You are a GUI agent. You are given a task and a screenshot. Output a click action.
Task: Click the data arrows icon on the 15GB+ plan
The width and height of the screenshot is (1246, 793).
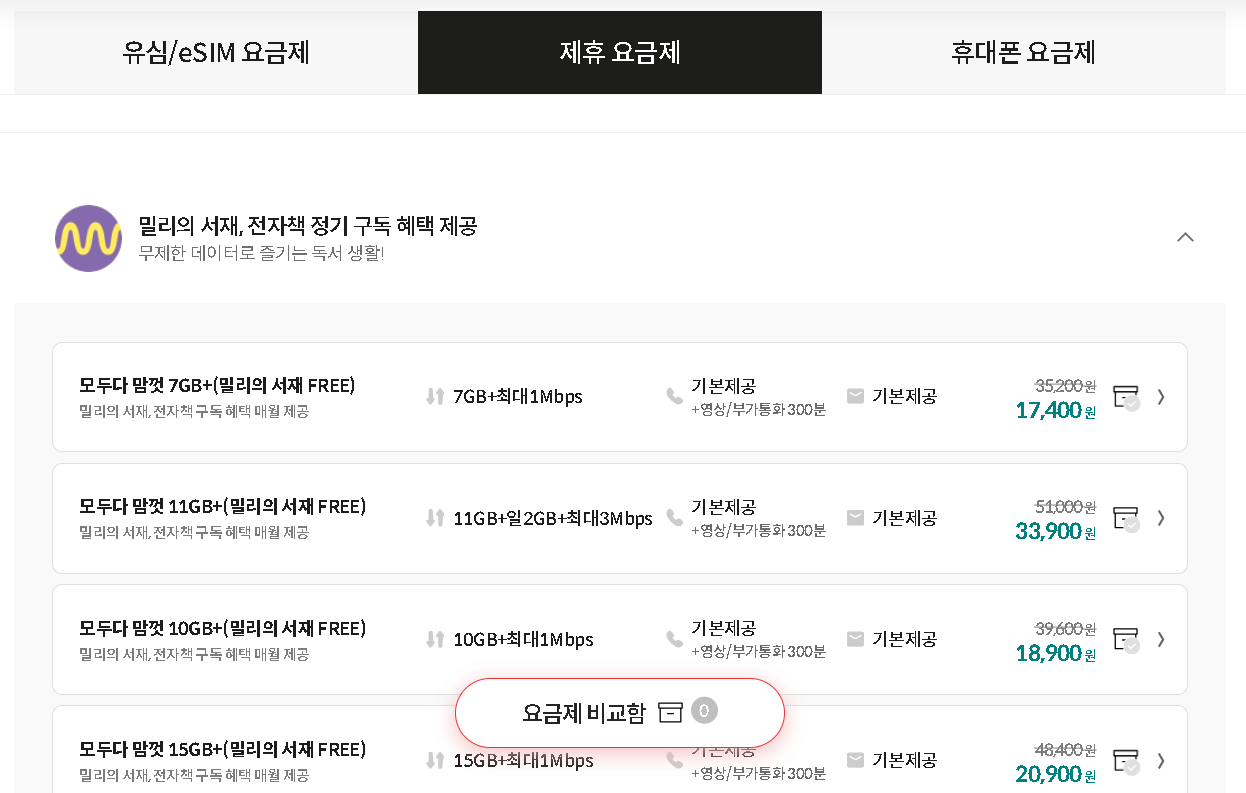pyautogui.click(x=434, y=761)
